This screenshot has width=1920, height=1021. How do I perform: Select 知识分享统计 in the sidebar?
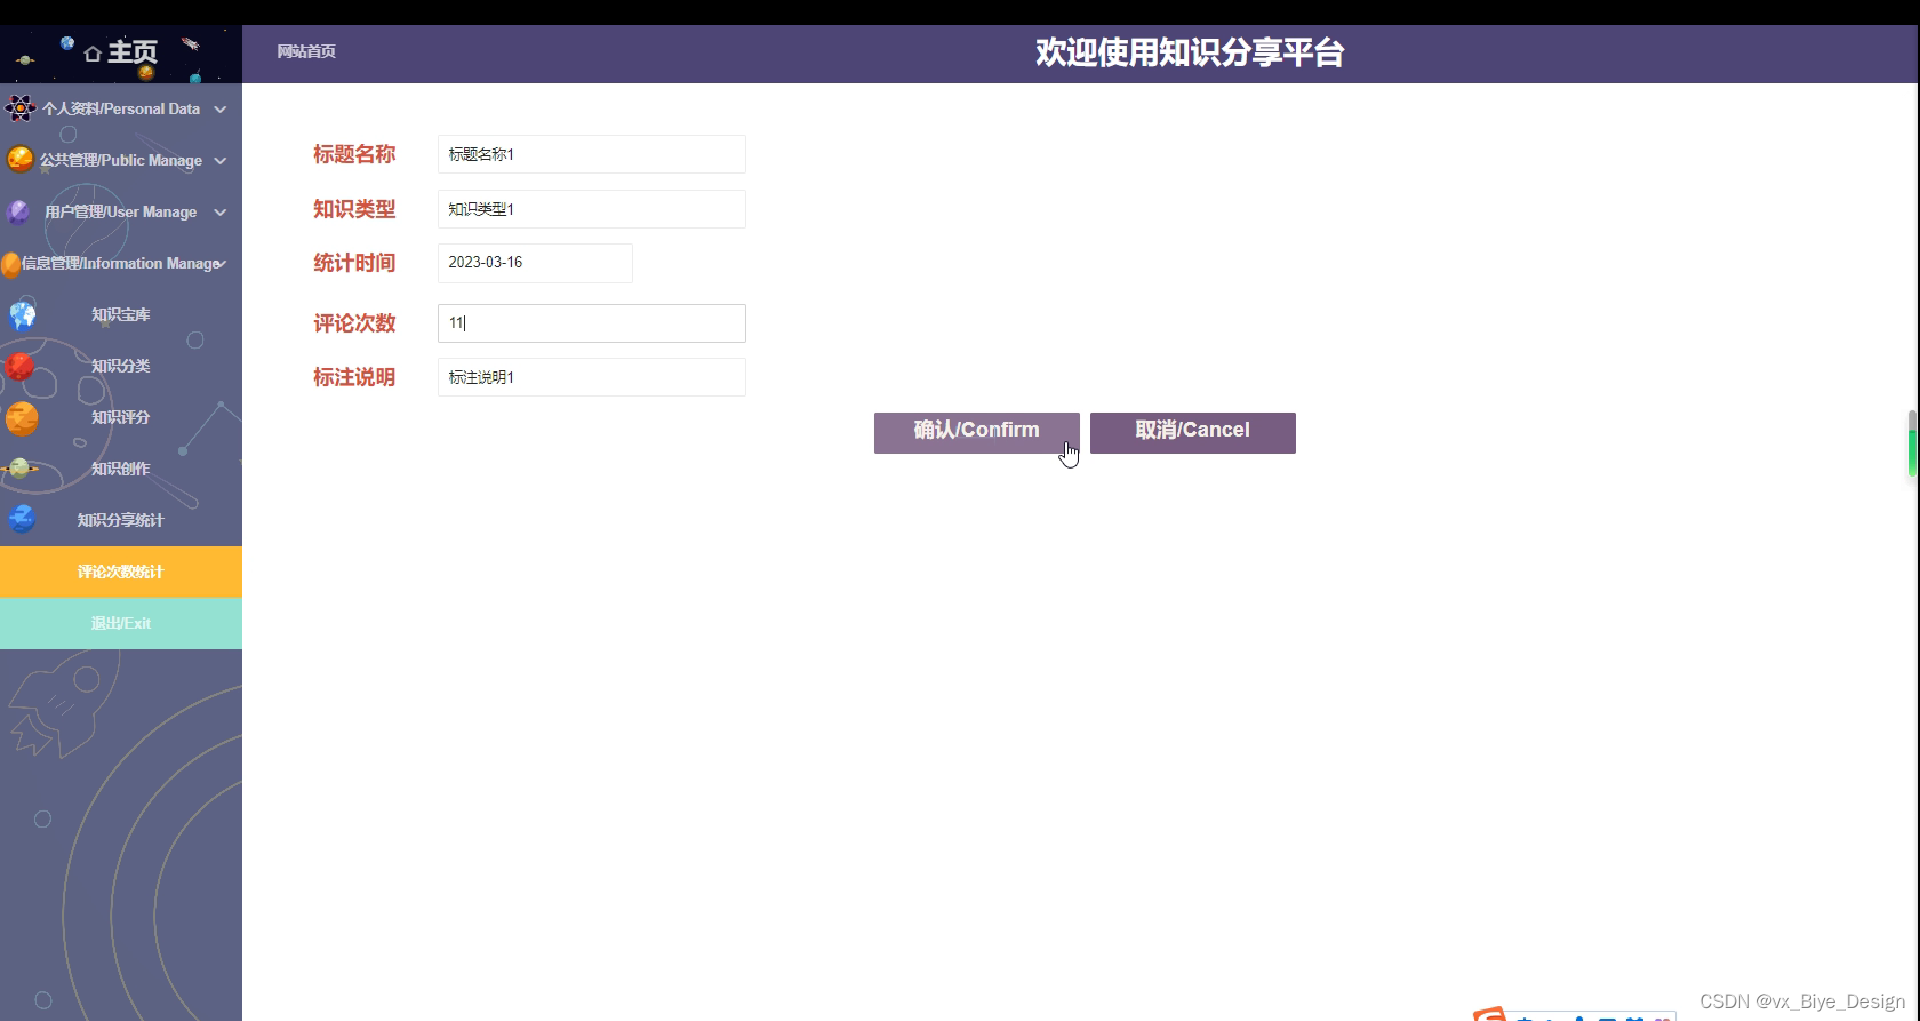click(x=121, y=520)
